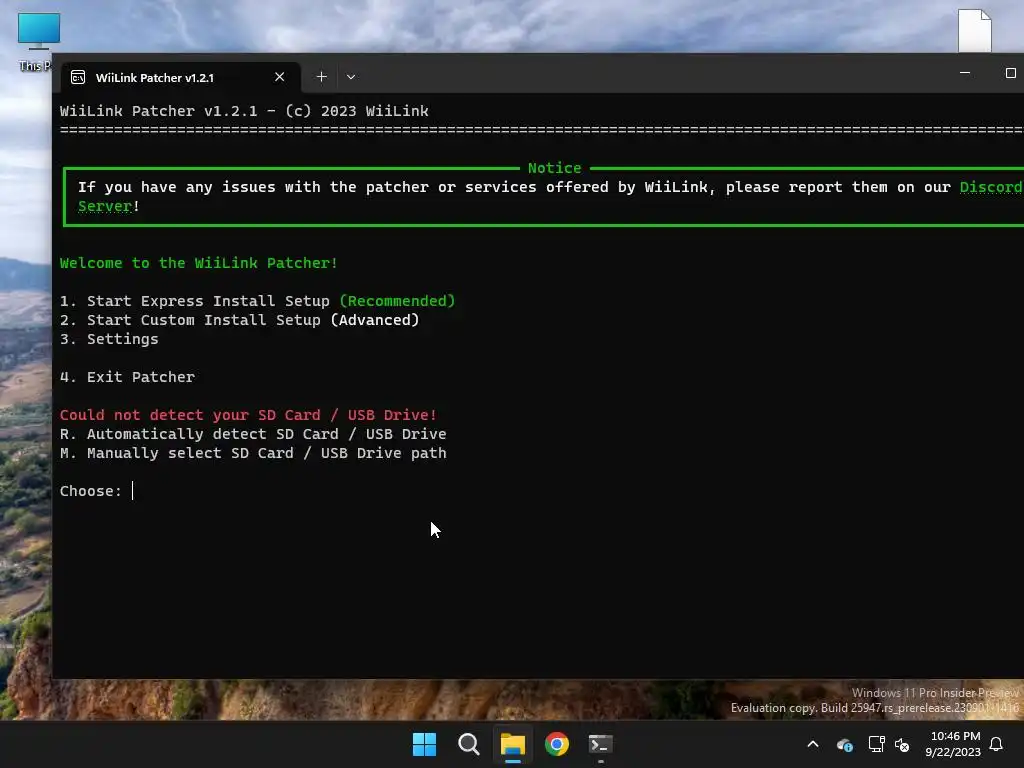
Task: Close the WiiLink Patcher terminal tab
Action: pyautogui.click(x=280, y=77)
